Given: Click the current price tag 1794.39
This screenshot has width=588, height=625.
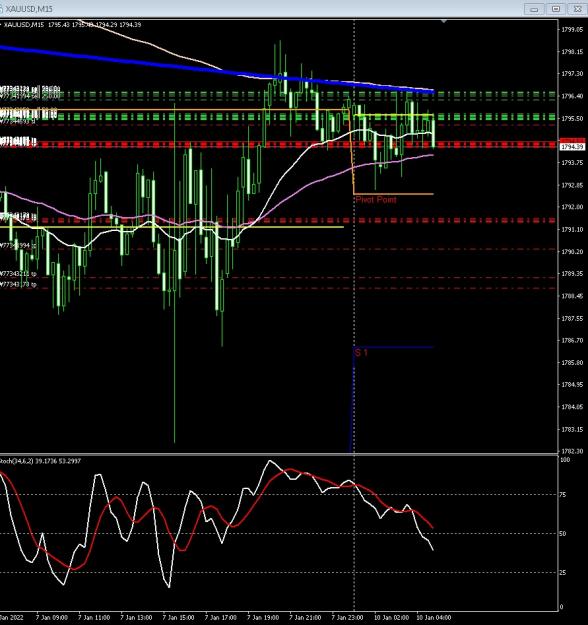Looking at the screenshot, I should (572, 147).
